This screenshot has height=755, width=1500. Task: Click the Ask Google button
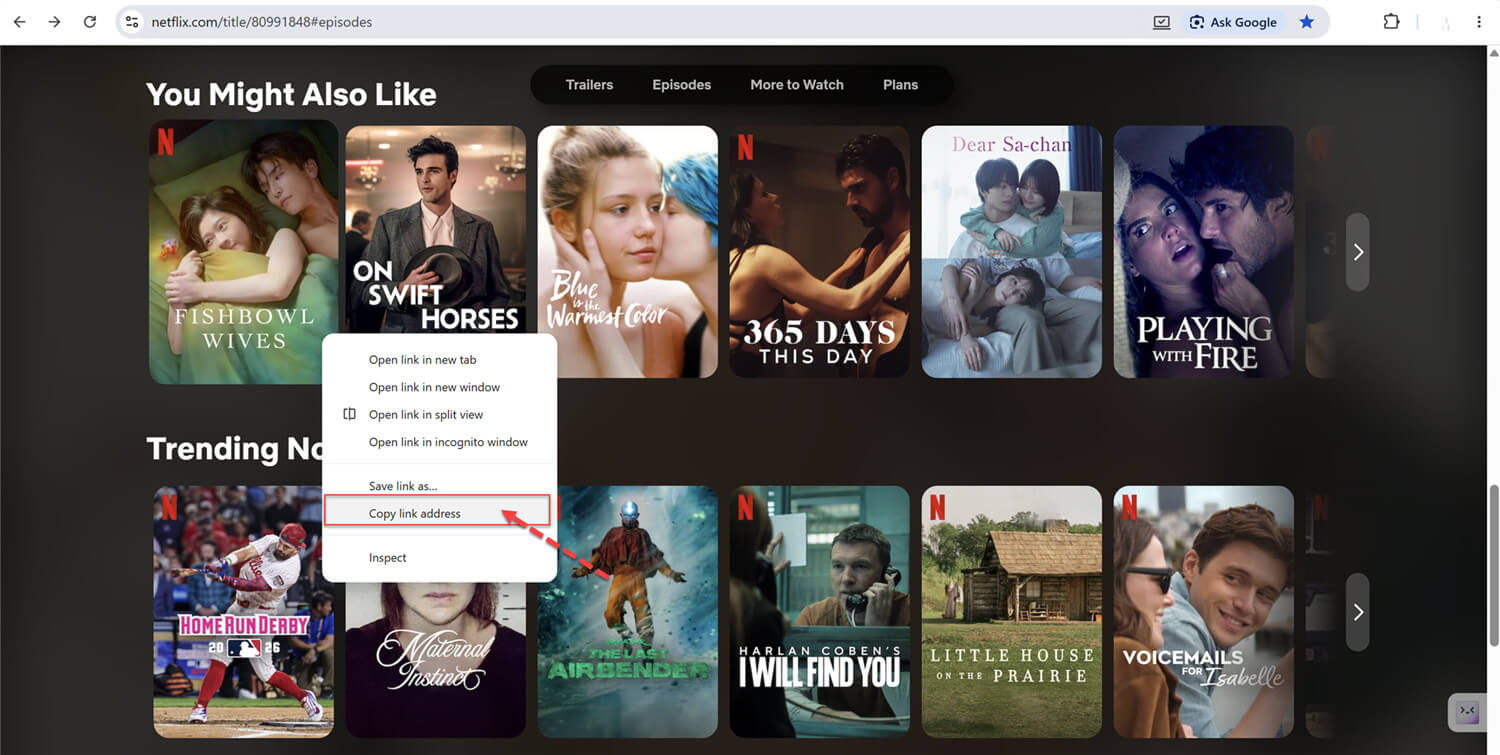click(1233, 22)
